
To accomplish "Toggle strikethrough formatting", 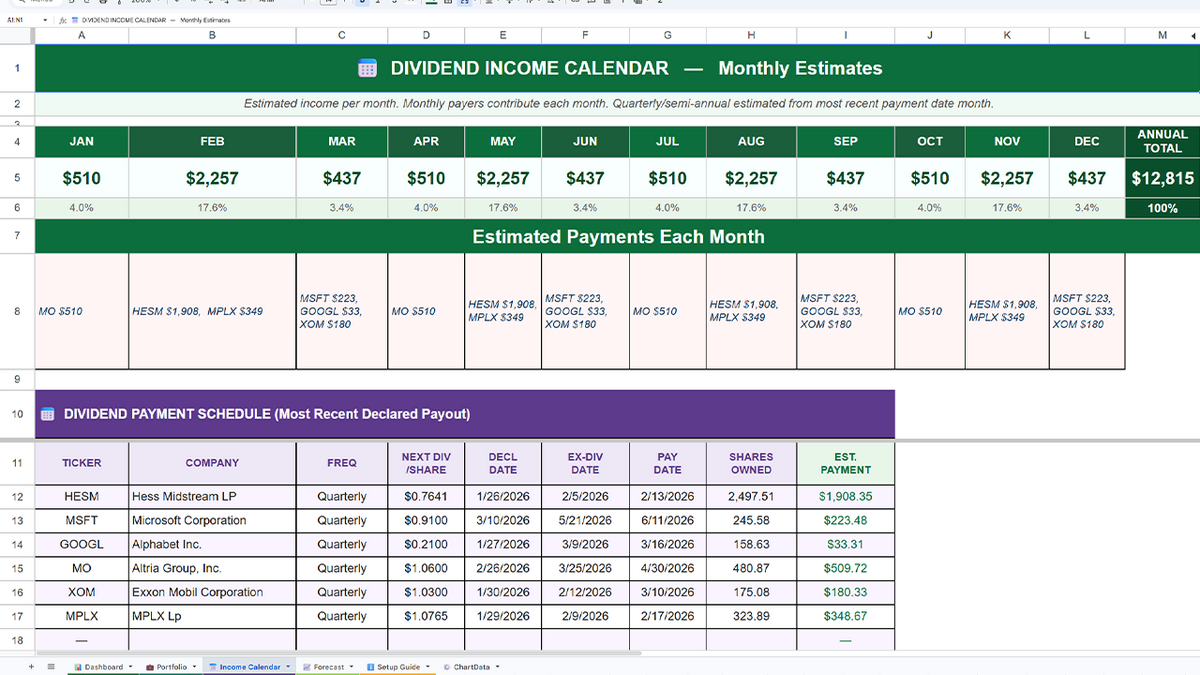I will [394, 4].
